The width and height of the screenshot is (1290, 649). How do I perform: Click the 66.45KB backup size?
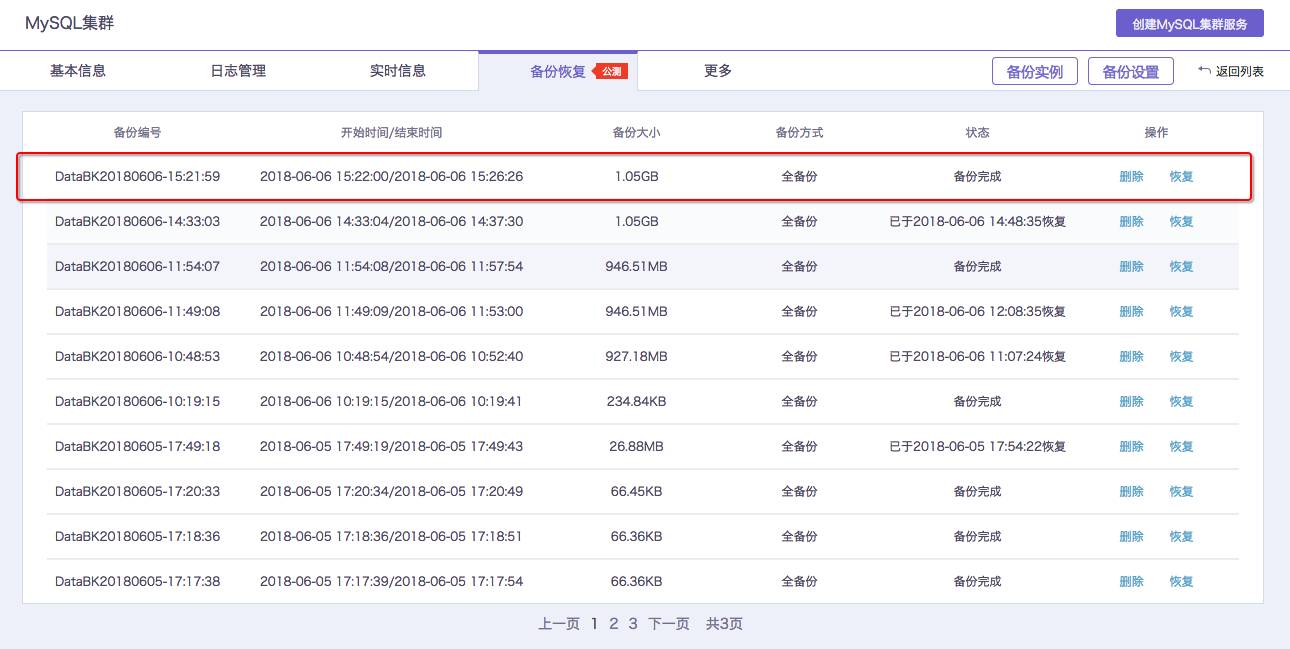click(637, 492)
